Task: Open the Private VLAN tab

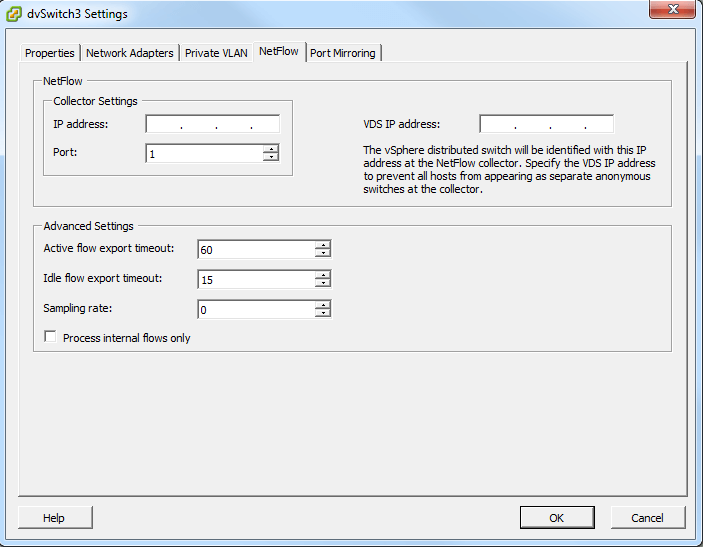Action: pyautogui.click(x=216, y=53)
